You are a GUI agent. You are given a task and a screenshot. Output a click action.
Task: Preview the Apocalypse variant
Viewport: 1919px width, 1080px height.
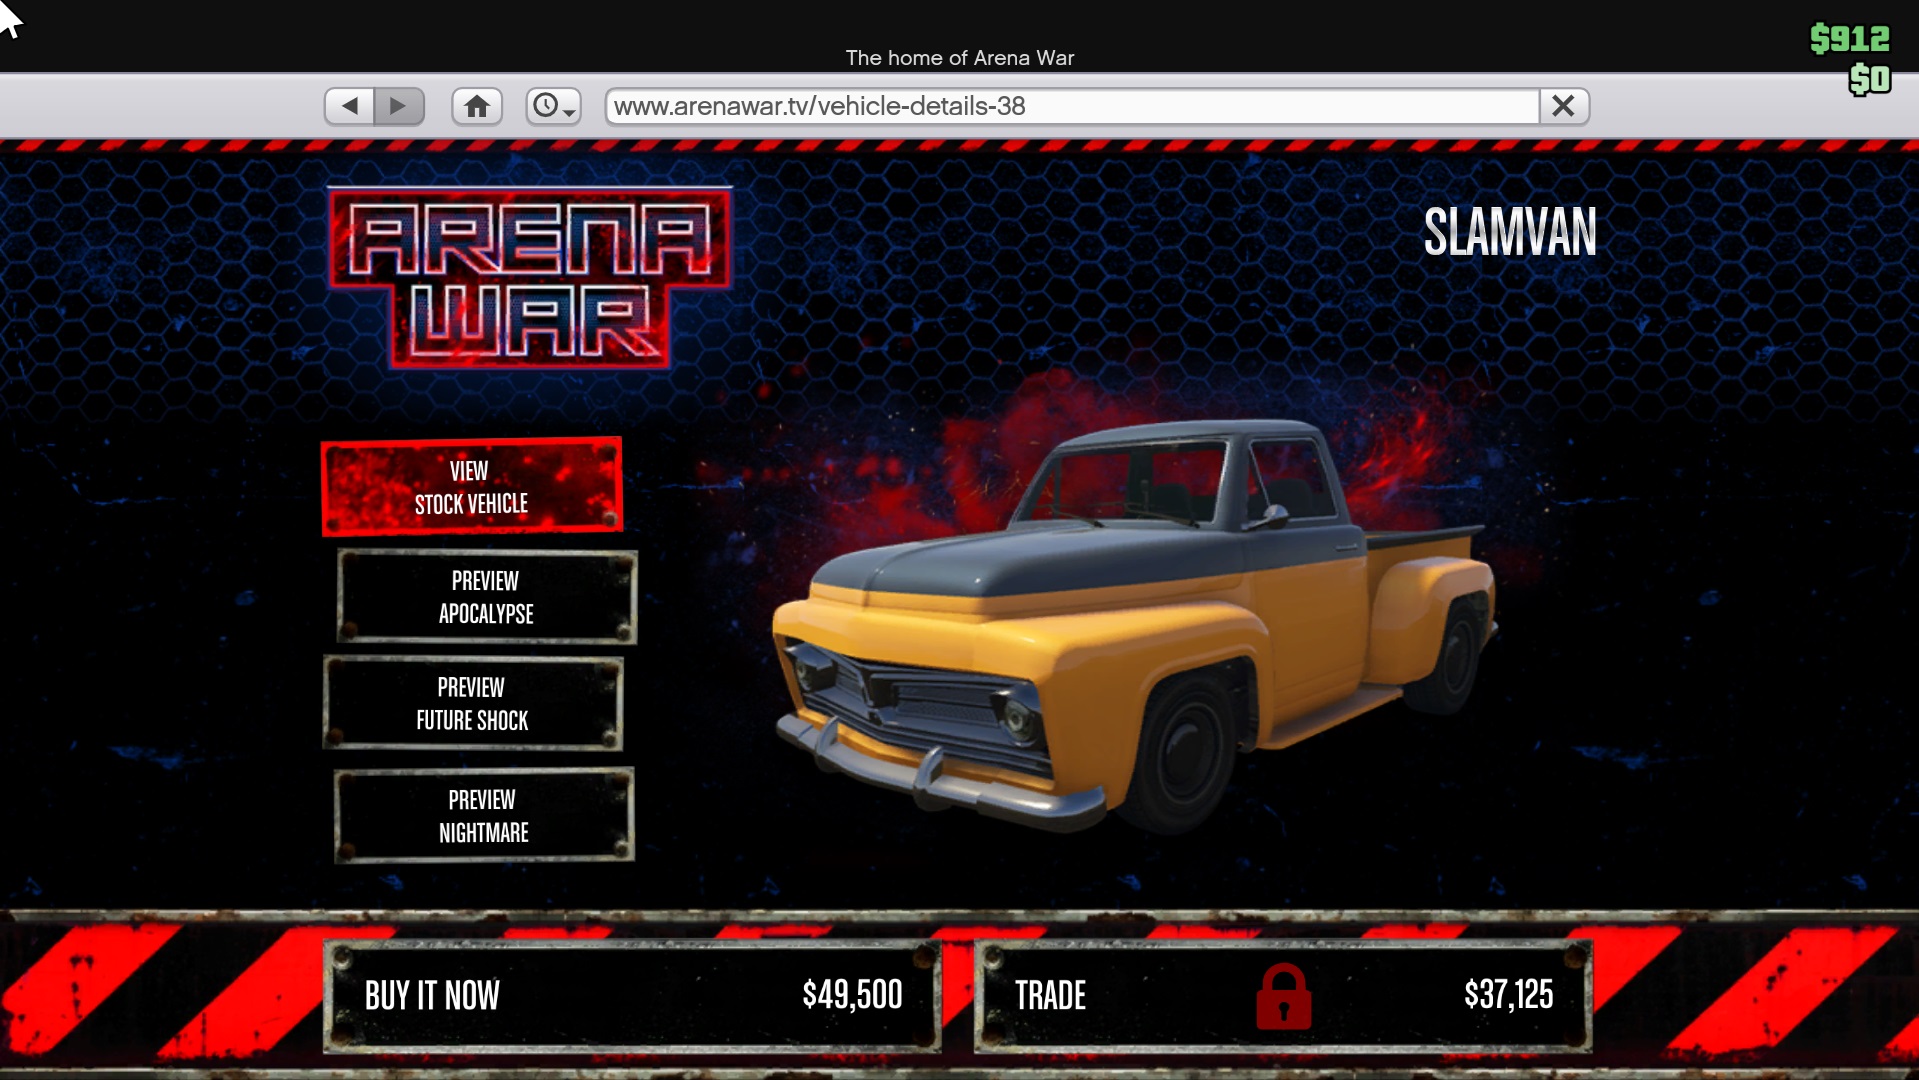point(487,597)
